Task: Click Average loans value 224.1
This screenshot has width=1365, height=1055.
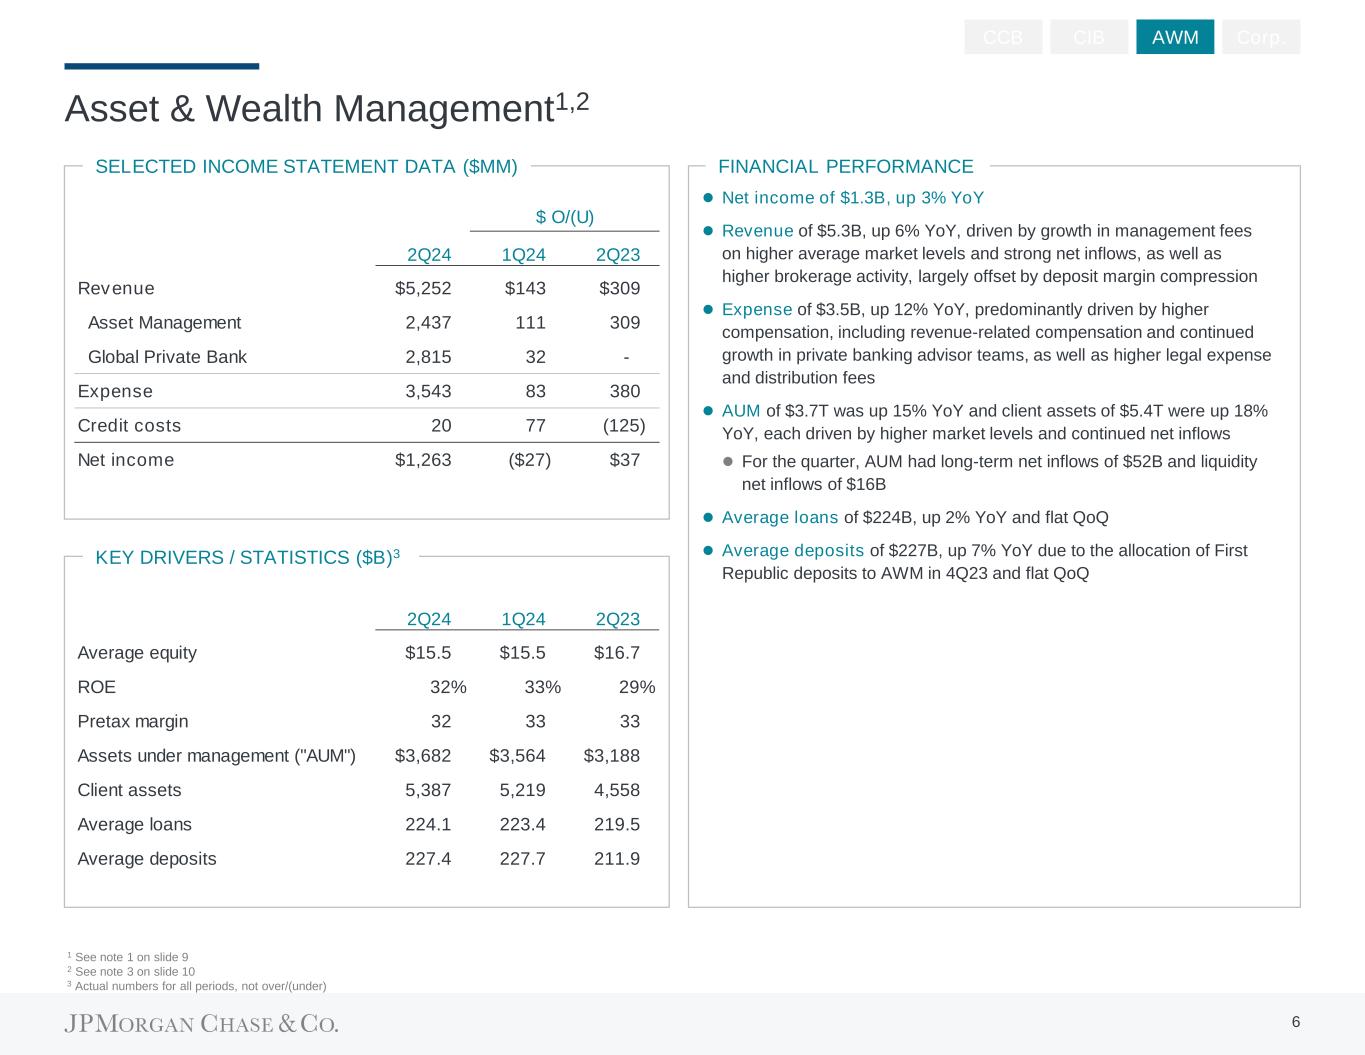Action: click(x=428, y=824)
